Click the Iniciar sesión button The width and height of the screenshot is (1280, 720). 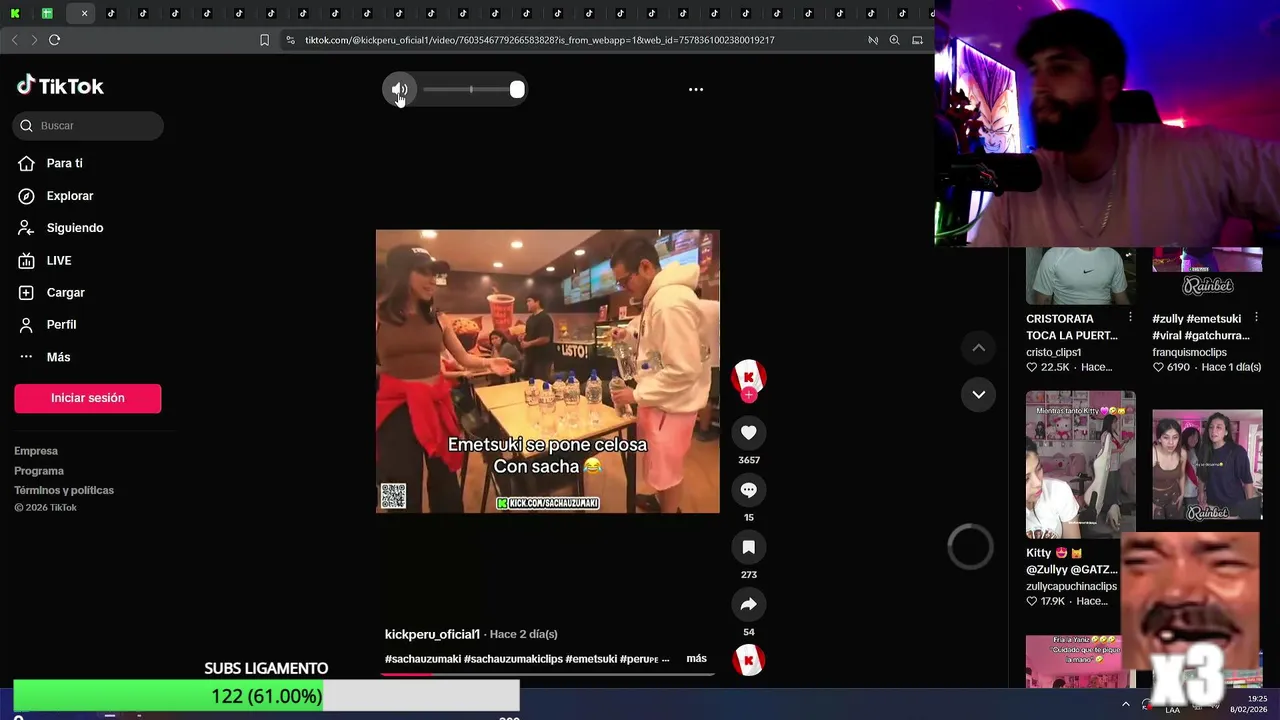point(88,398)
